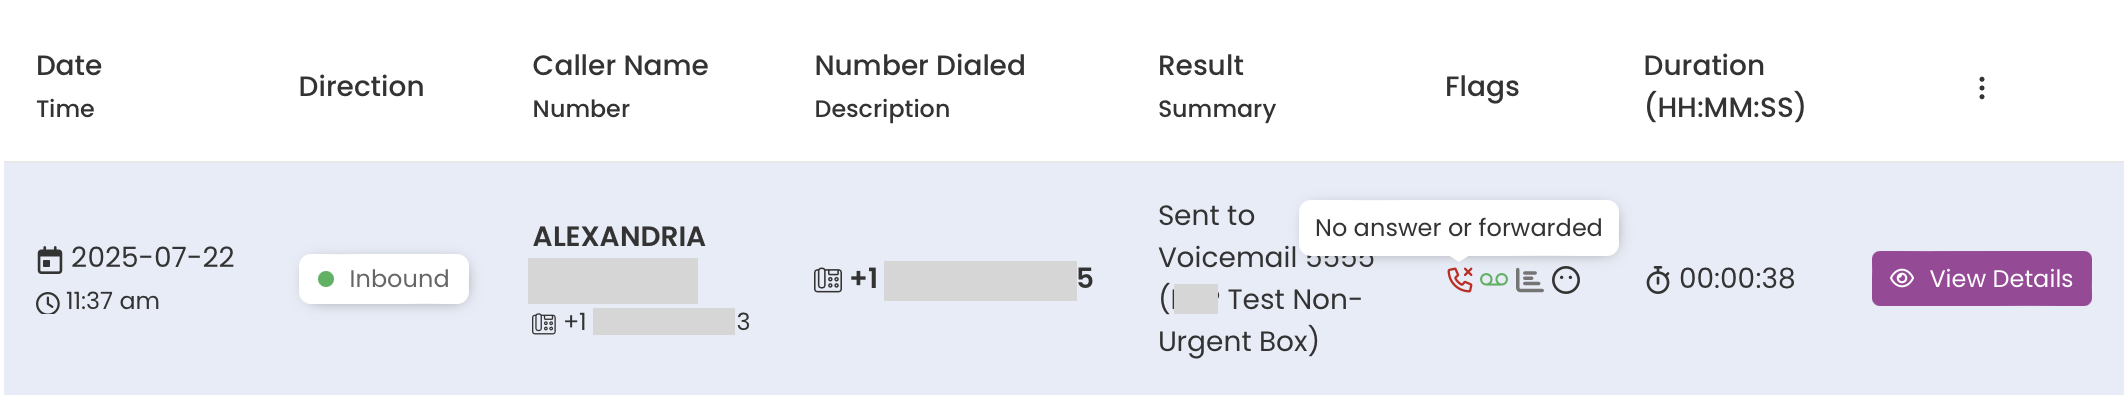Click the neutral face sentiment icon
Screen dimensions: 2128x396
point(1566,280)
